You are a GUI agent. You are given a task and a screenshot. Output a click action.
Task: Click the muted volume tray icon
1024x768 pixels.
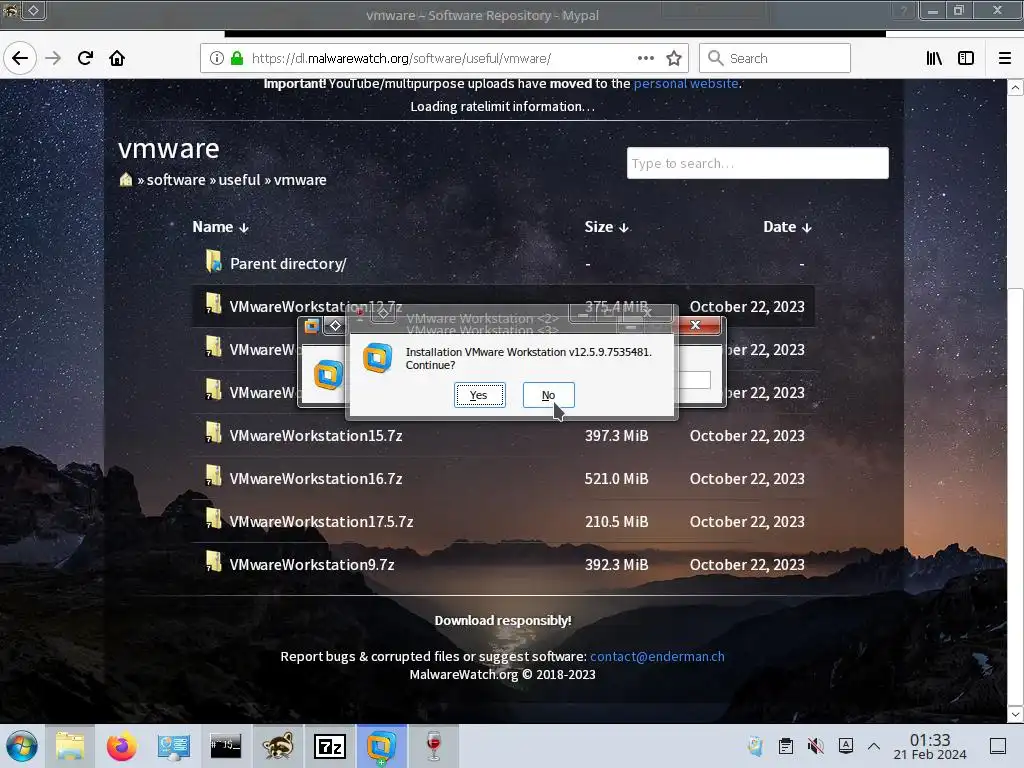coord(816,746)
